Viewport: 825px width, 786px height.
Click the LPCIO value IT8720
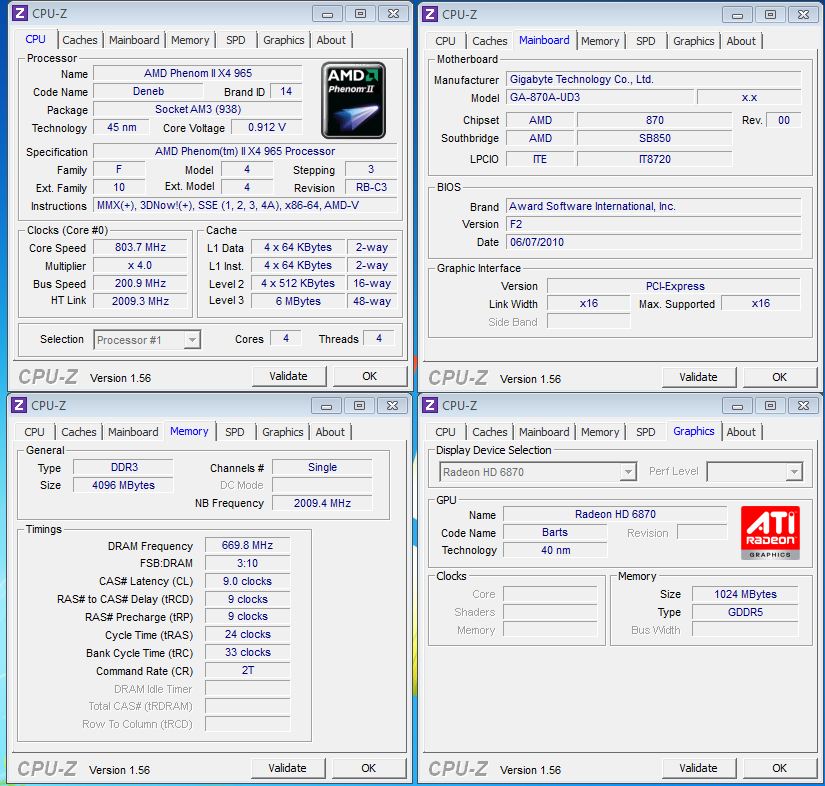655,159
